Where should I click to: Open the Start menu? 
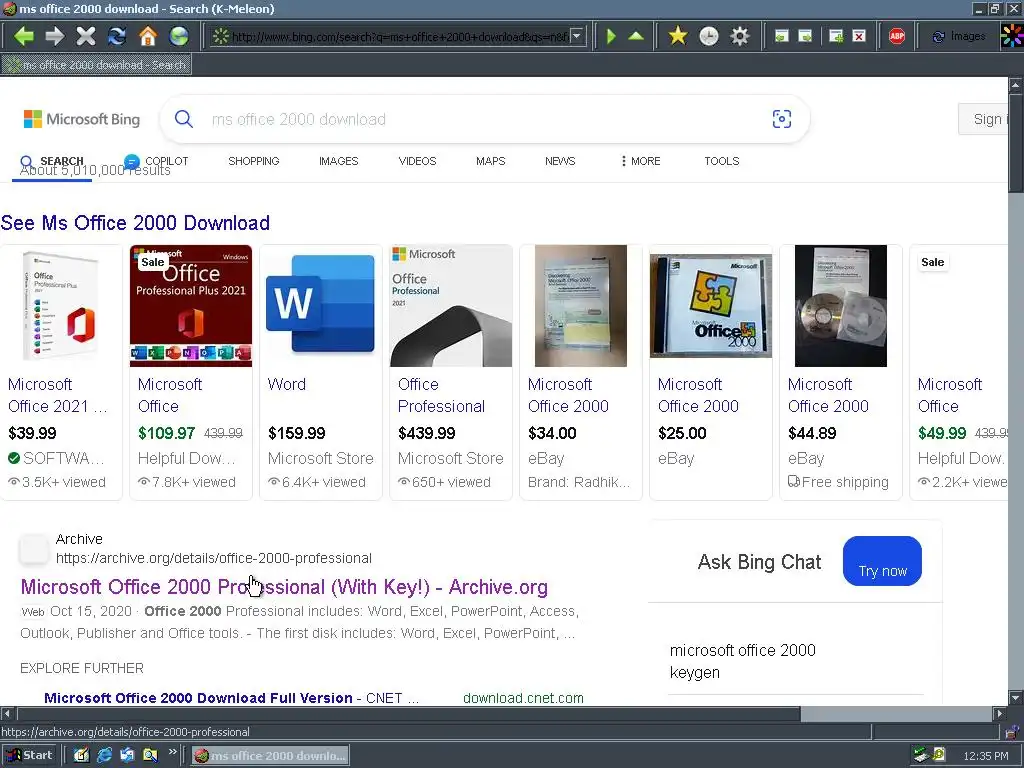tap(29, 756)
